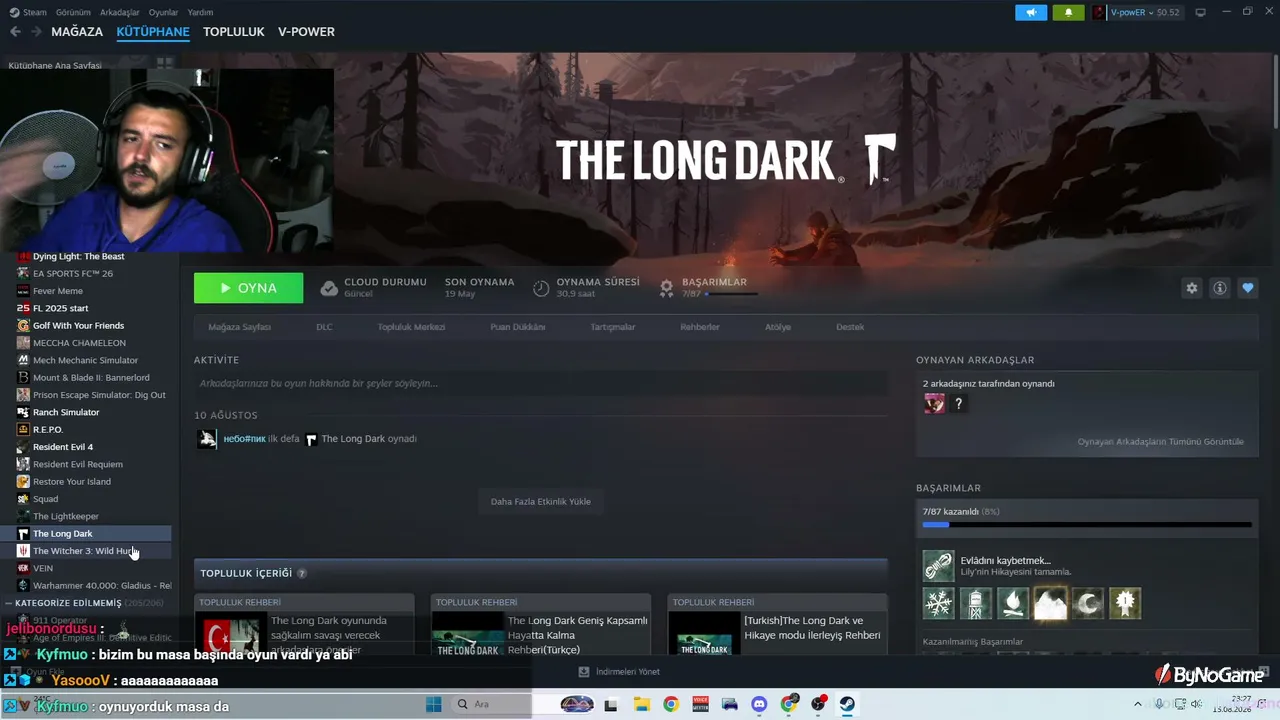The image size is (1280, 720).
Task: Click the glowing mountain achievement icon
Action: [1050, 603]
